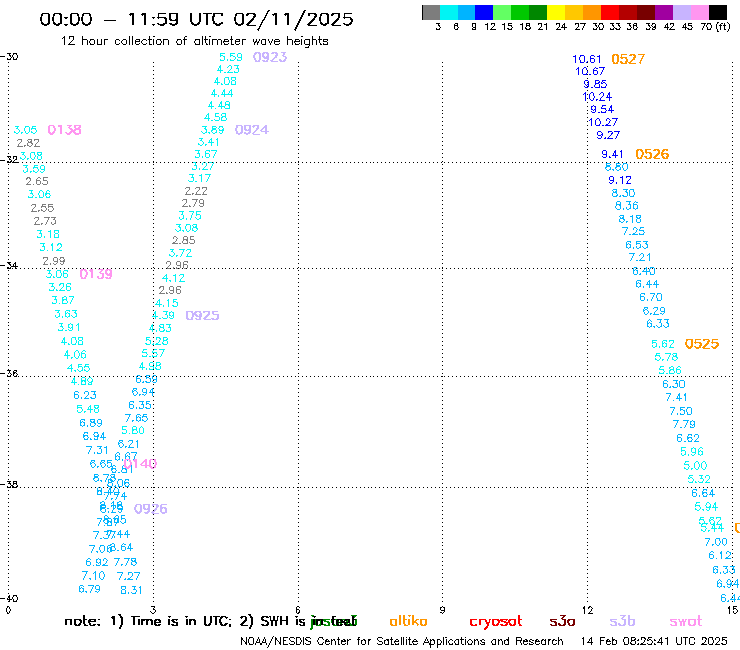Click the wave height value '4.83'
The width and height of the screenshot is (740, 650).
point(160,328)
